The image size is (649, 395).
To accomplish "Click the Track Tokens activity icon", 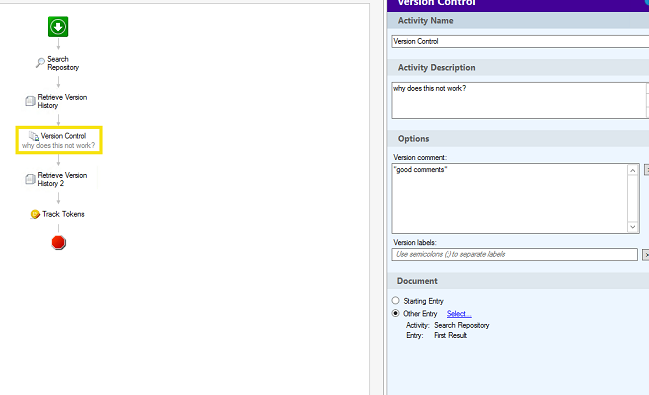I will (35, 214).
